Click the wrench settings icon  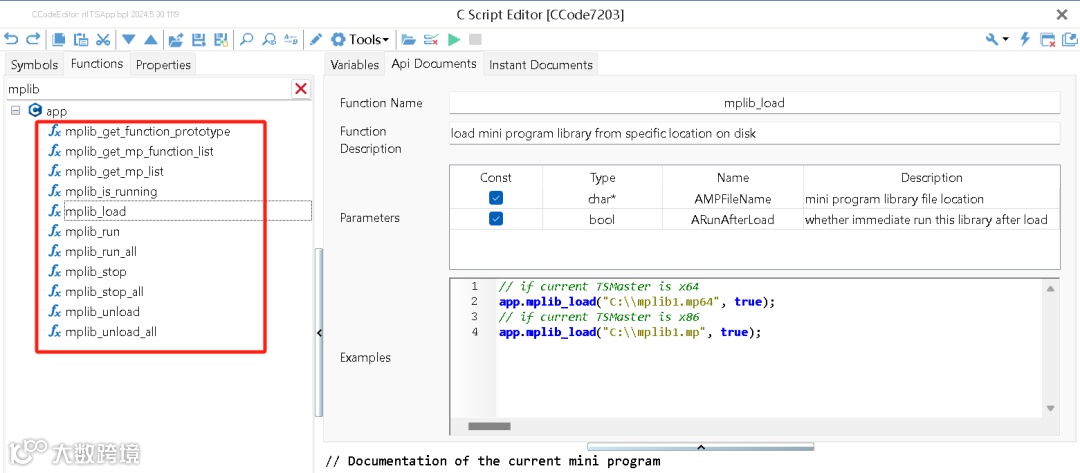[993, 39]
